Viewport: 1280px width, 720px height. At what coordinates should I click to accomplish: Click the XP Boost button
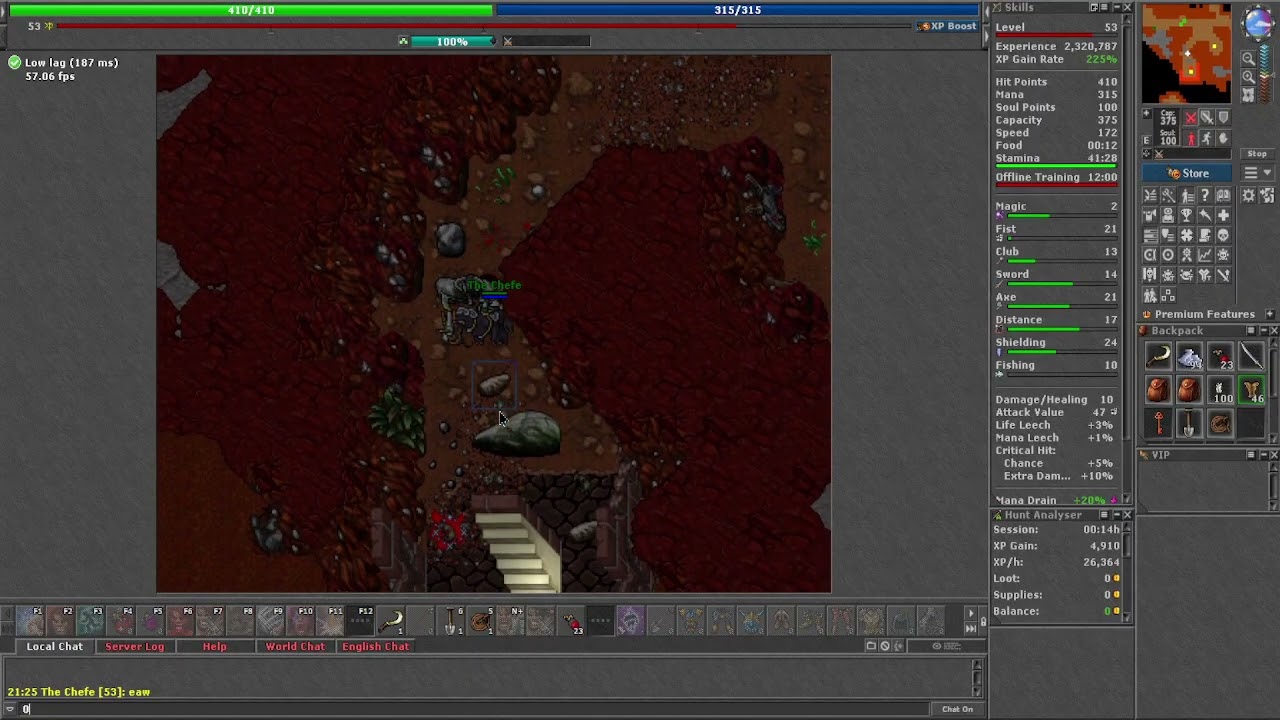(947, 26)
